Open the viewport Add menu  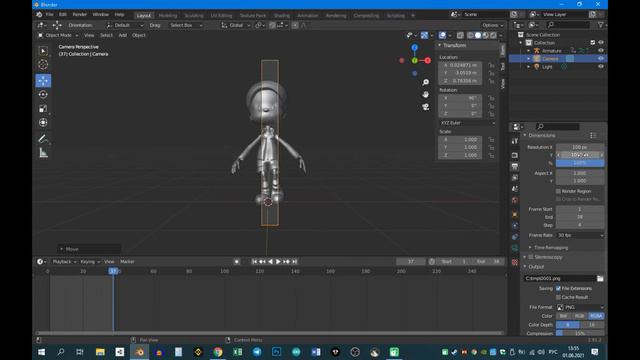coord(122,36)
